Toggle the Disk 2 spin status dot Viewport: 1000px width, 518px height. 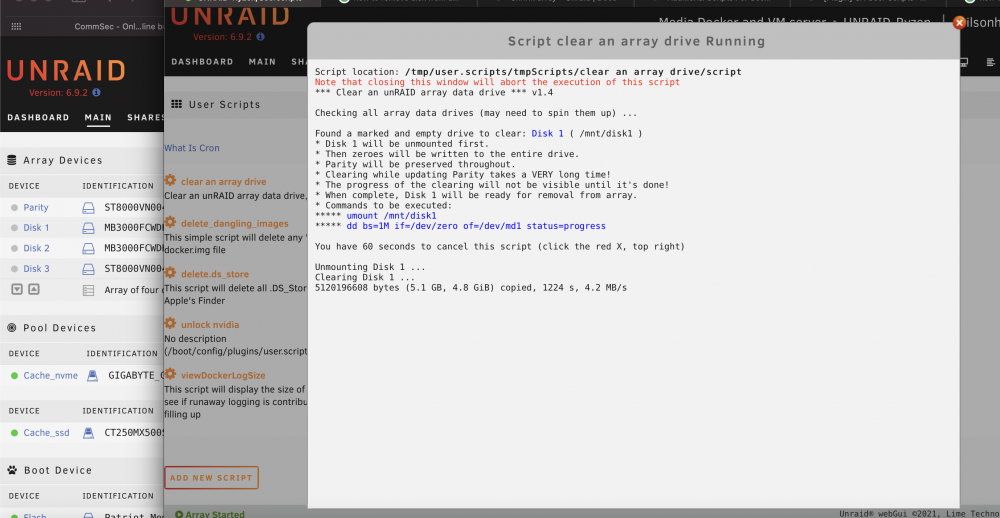pyautogui.click(x=14, y=249)
